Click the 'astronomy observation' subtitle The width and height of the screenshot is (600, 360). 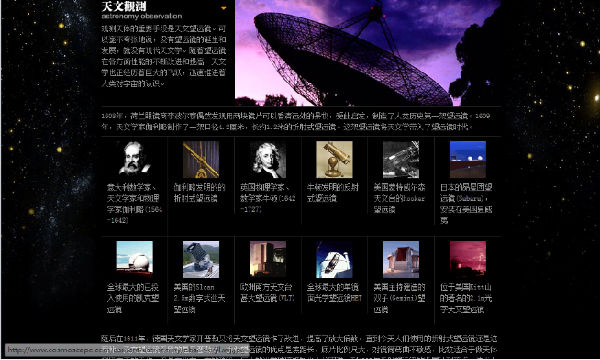142,16
